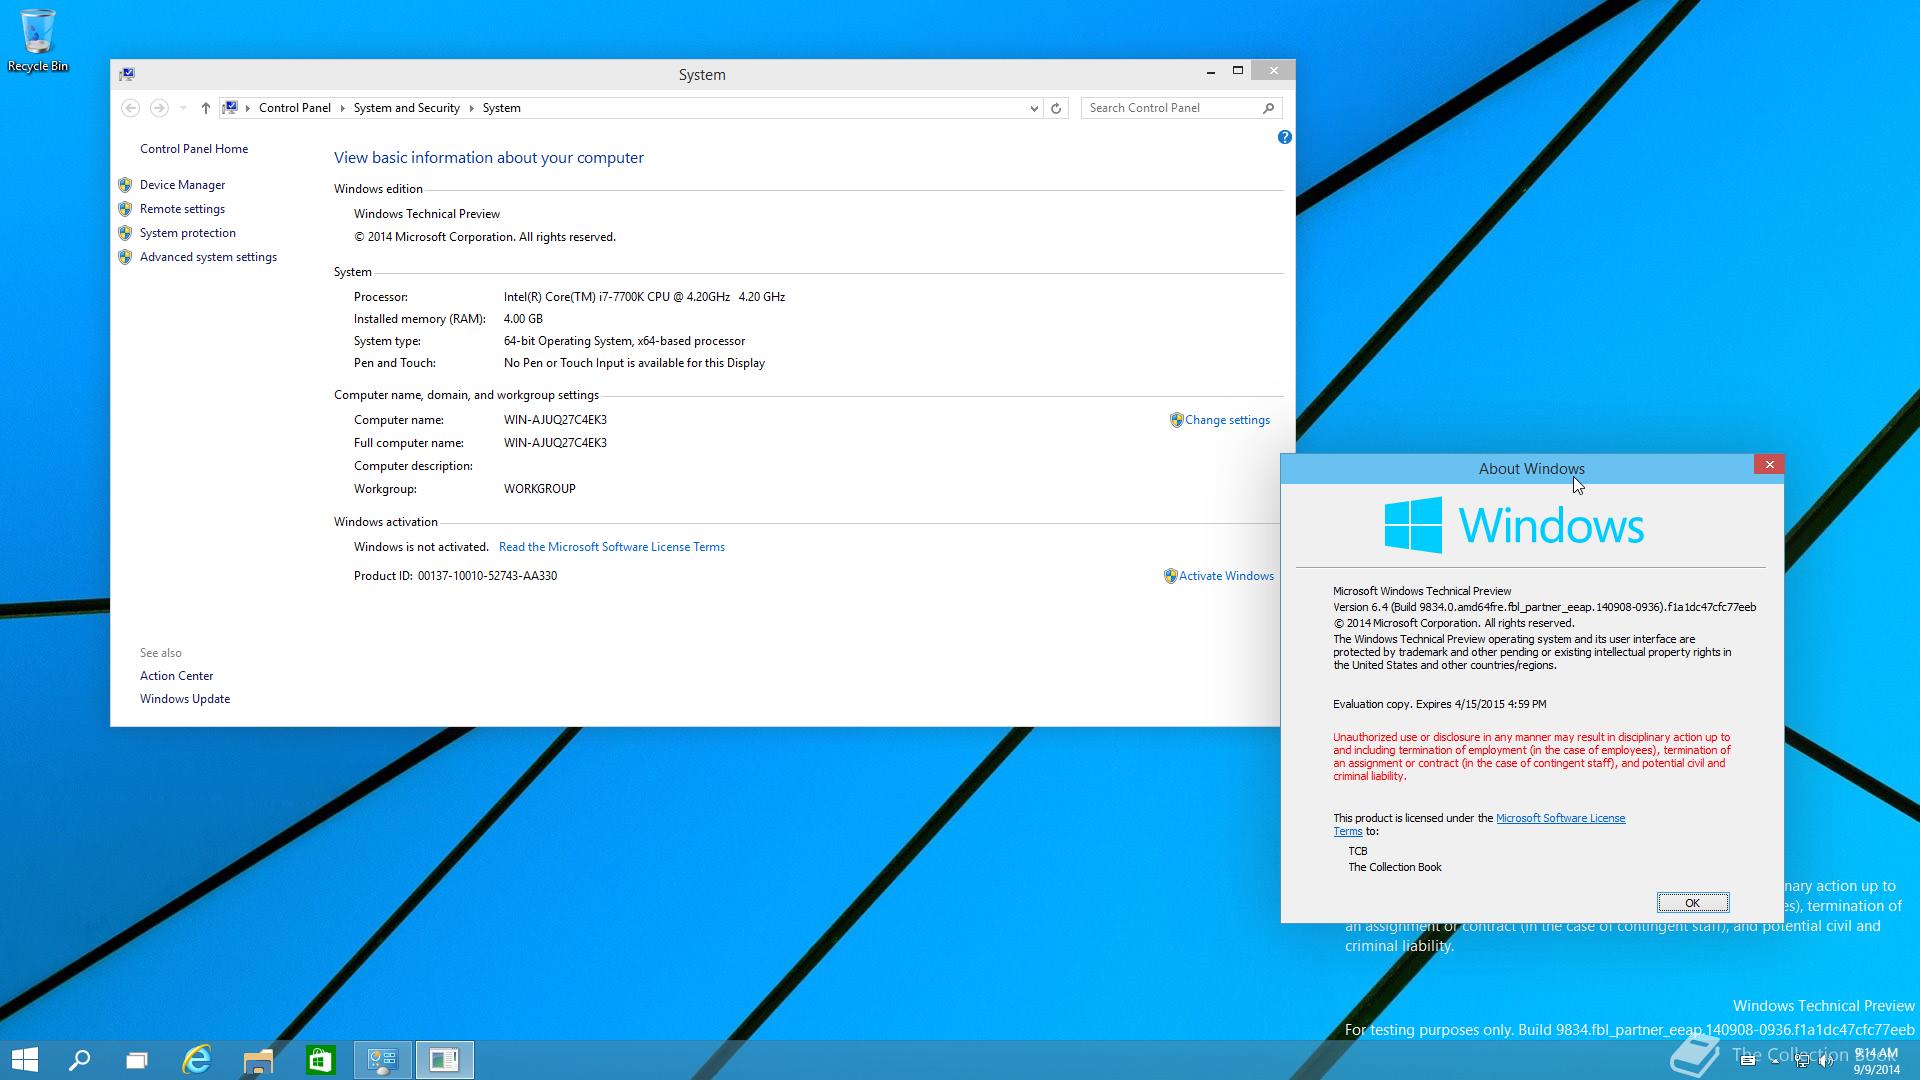Open the Search magnifier on taskbar
1920x1080 pixels.
point(79,1059)
